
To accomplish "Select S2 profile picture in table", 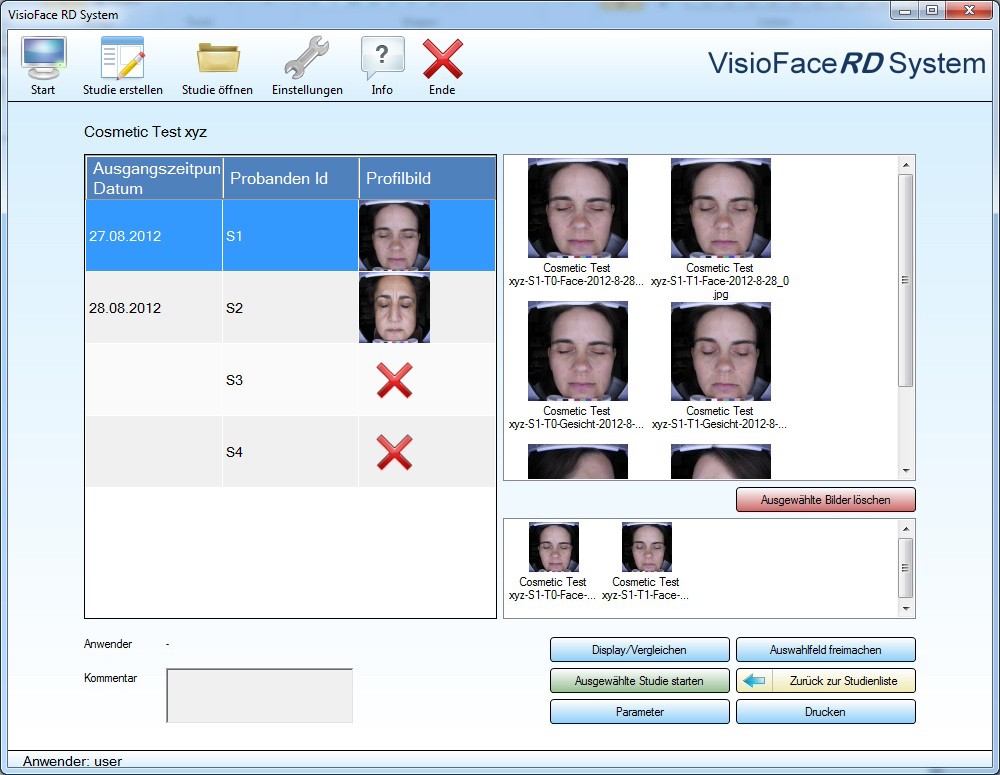I will pyautogui.click(x=394, y=307).
